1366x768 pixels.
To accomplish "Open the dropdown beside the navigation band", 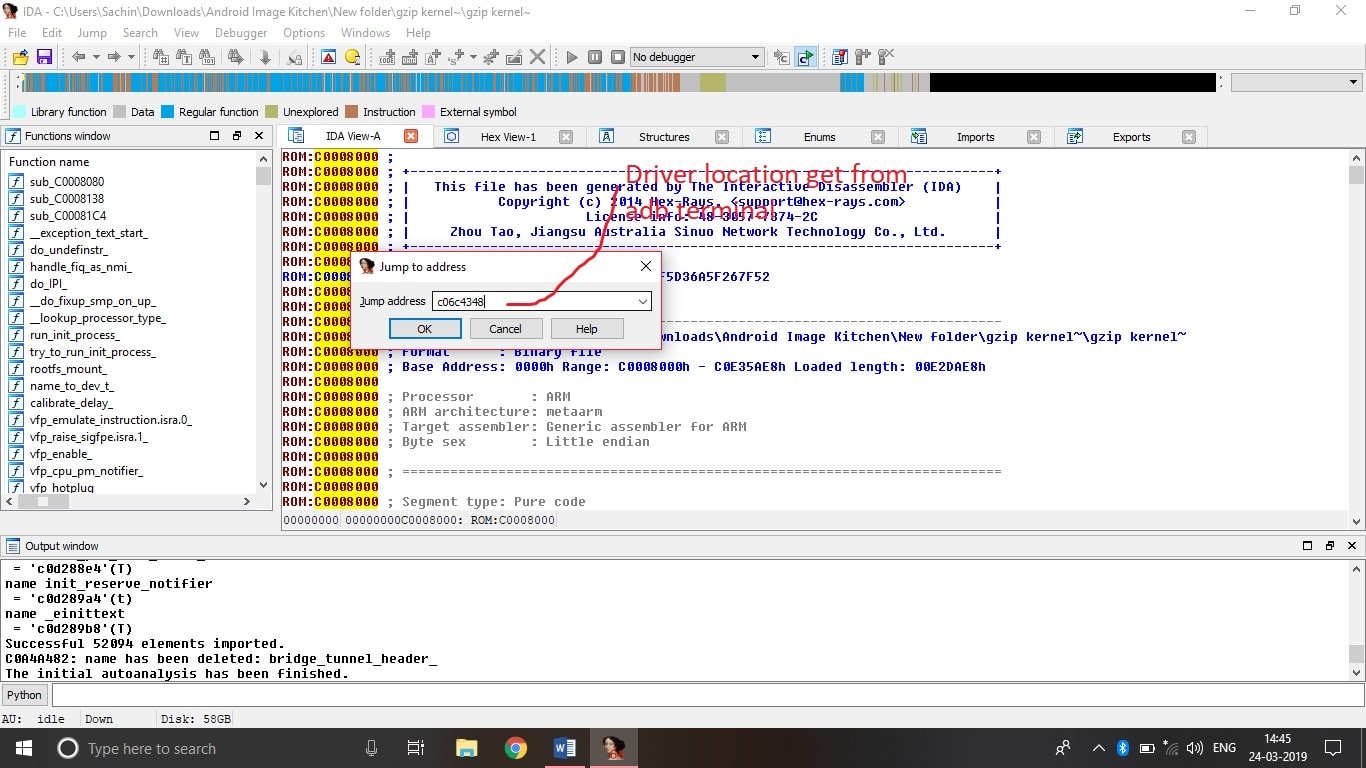I will coord(1354,83).
